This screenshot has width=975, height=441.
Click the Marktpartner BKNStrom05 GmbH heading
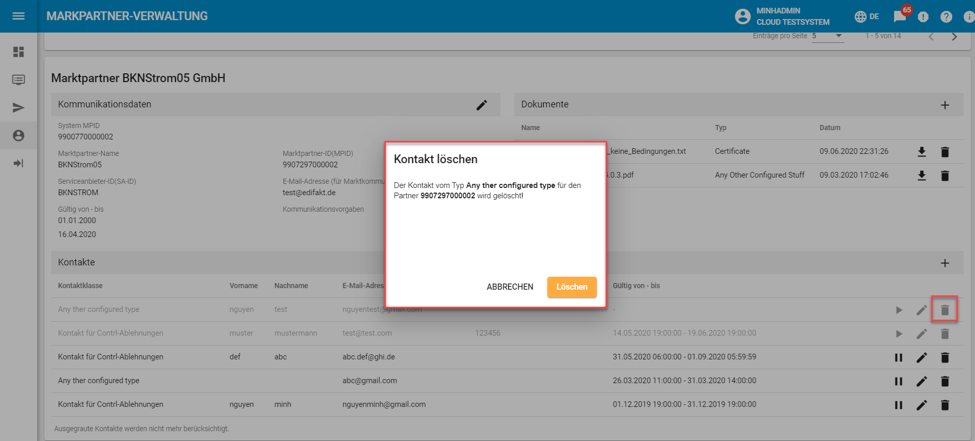pos(138,79)
